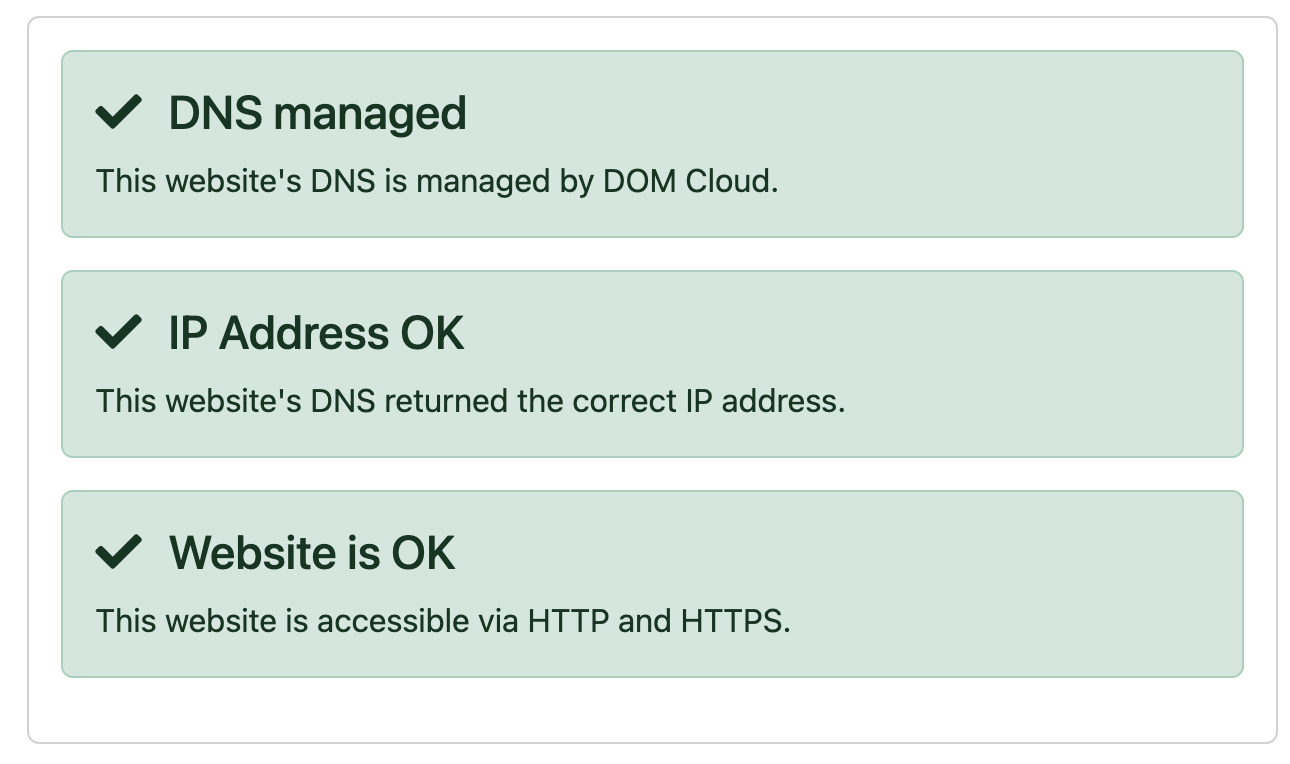Click the word "returned" in the IP description
The height and width of the screenshot is (764, 1290).
point(446,401)
